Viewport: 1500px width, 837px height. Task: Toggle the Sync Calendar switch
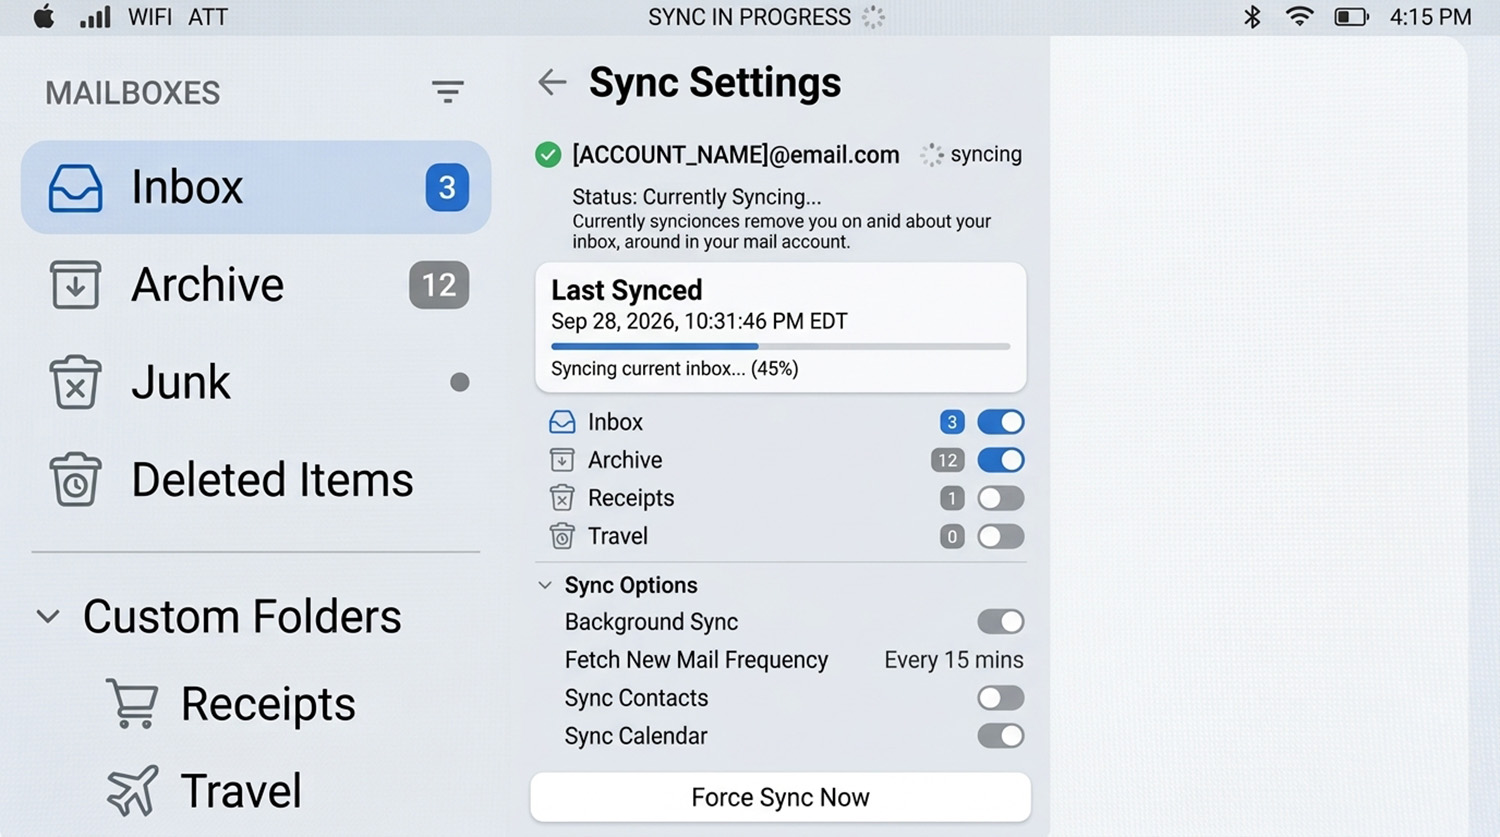1001,736
